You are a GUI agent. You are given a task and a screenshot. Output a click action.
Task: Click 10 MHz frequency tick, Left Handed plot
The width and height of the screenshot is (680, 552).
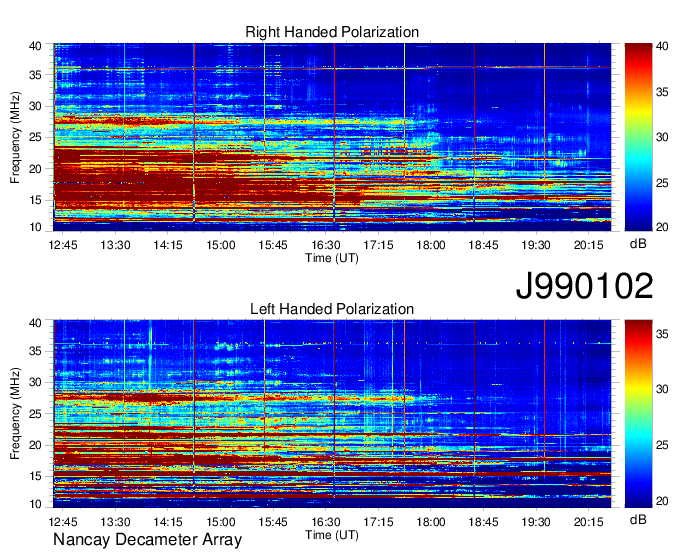point(36,504)
